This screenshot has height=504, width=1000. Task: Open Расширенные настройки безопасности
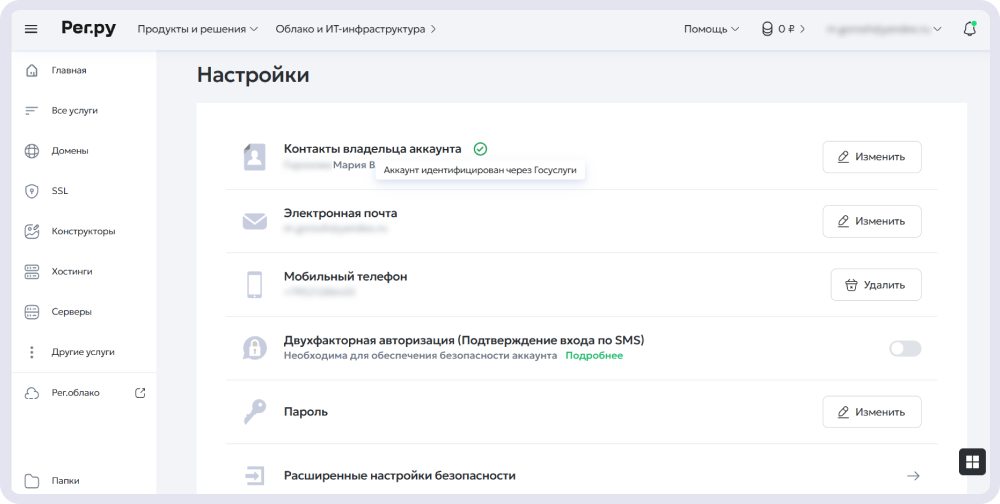click(x=582, y=476)
